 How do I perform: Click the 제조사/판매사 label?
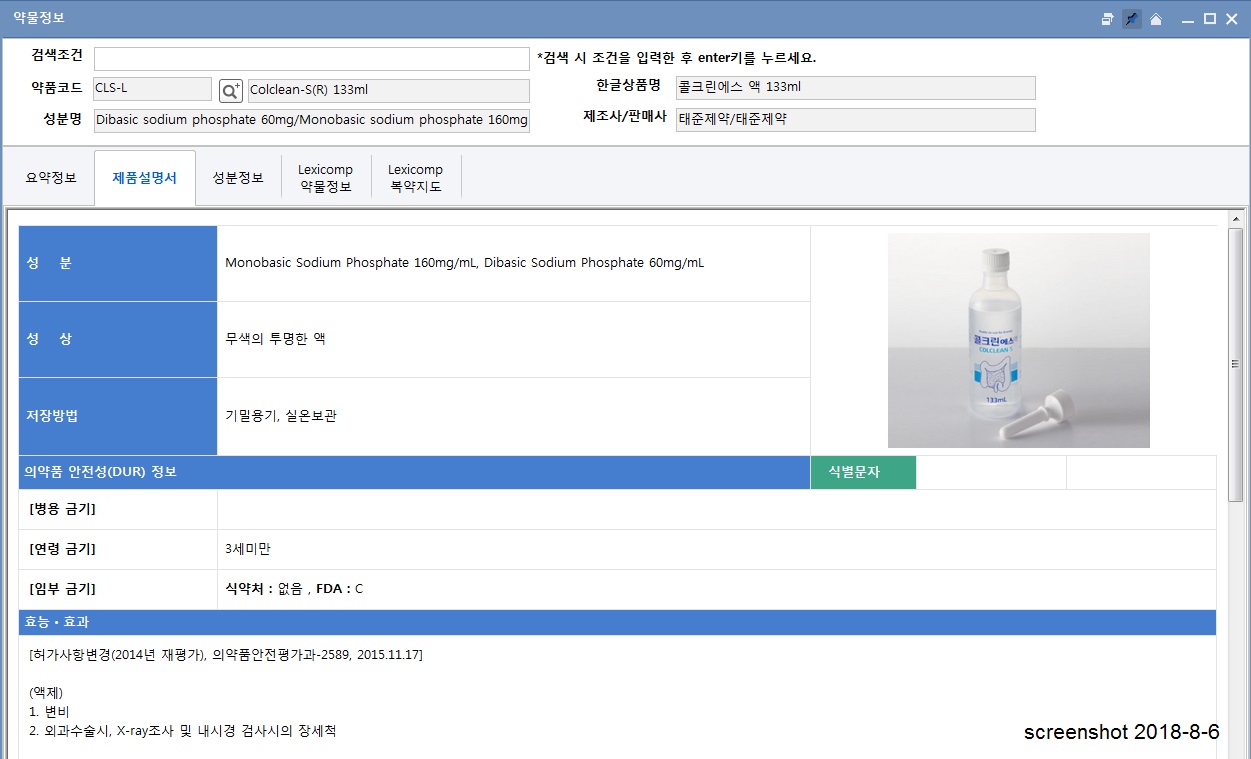[x=625, y=116]
